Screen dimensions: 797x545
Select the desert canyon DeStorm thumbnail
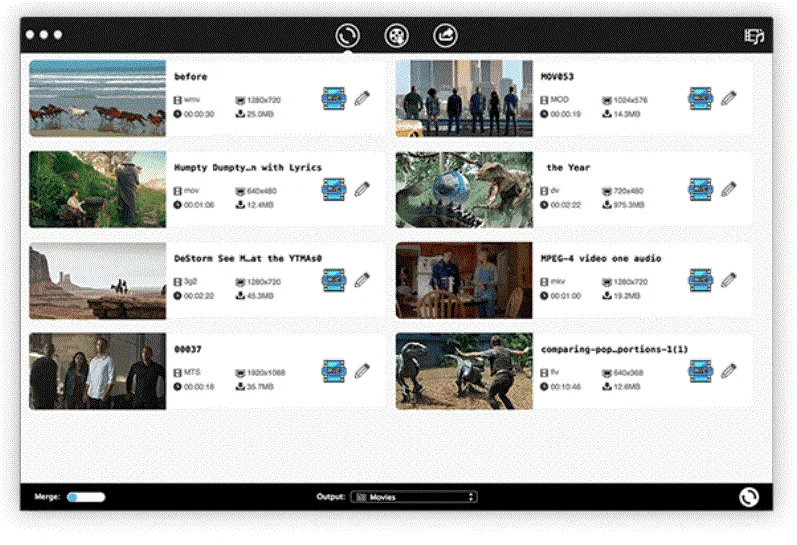(x=98, y=280)
